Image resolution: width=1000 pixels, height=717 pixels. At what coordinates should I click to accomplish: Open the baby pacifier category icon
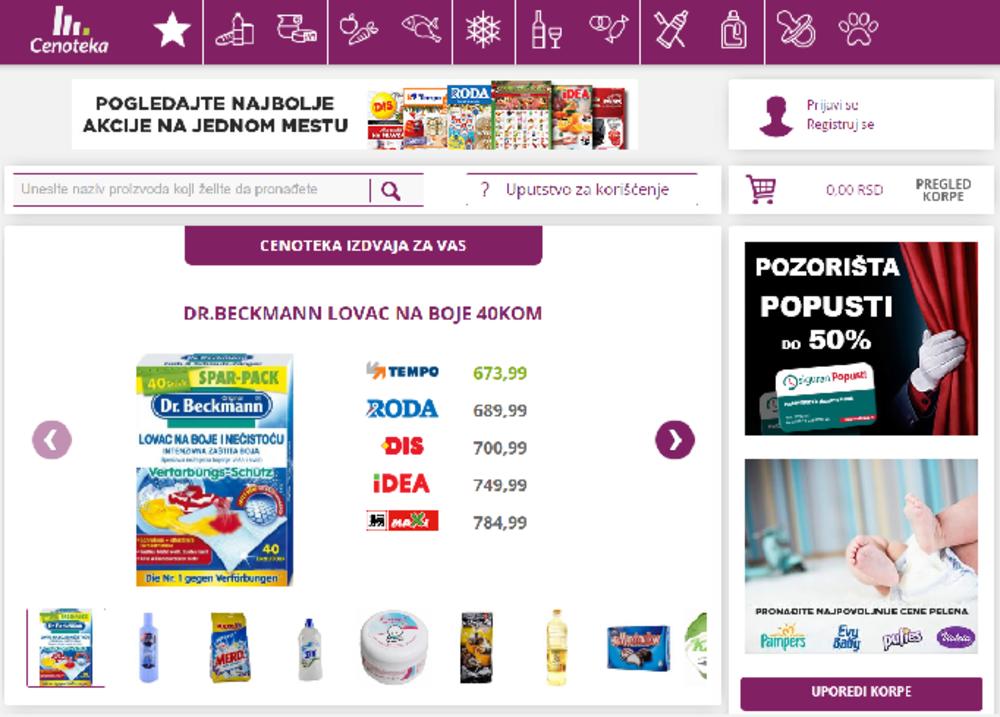[795, 29]
